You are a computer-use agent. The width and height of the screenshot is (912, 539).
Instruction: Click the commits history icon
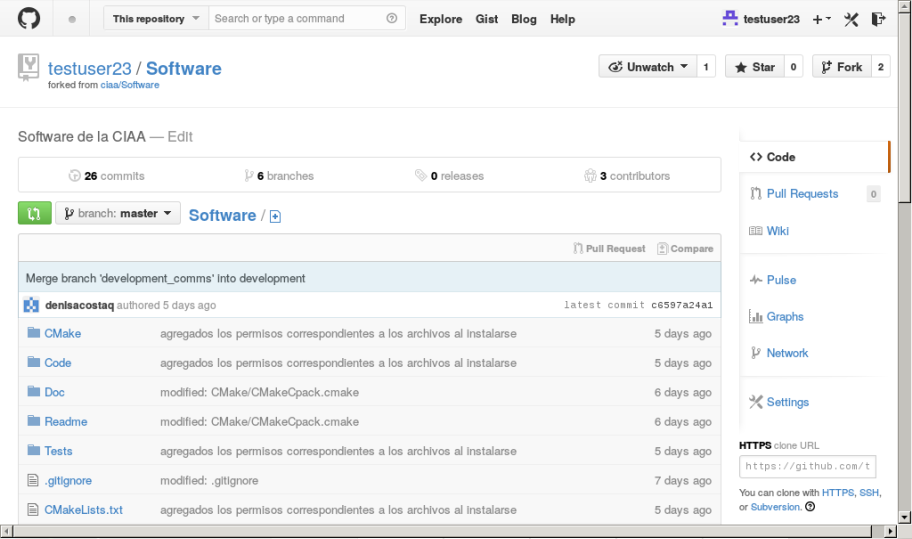74,176
